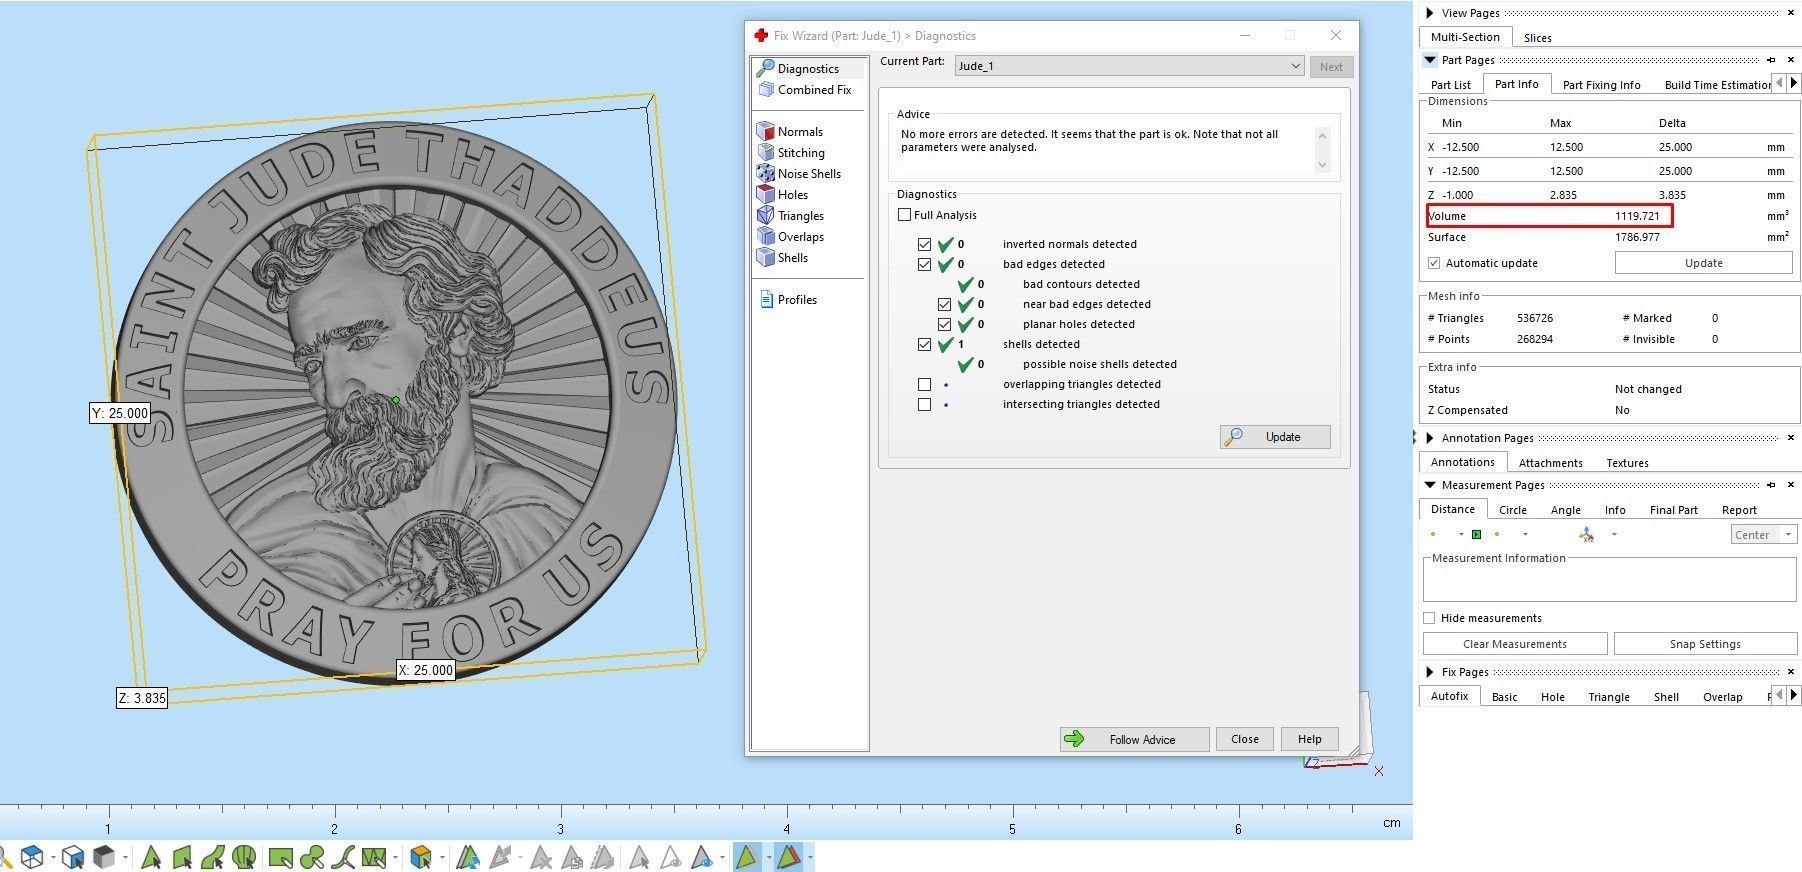Collapse the Part Pages panel

1430,60
